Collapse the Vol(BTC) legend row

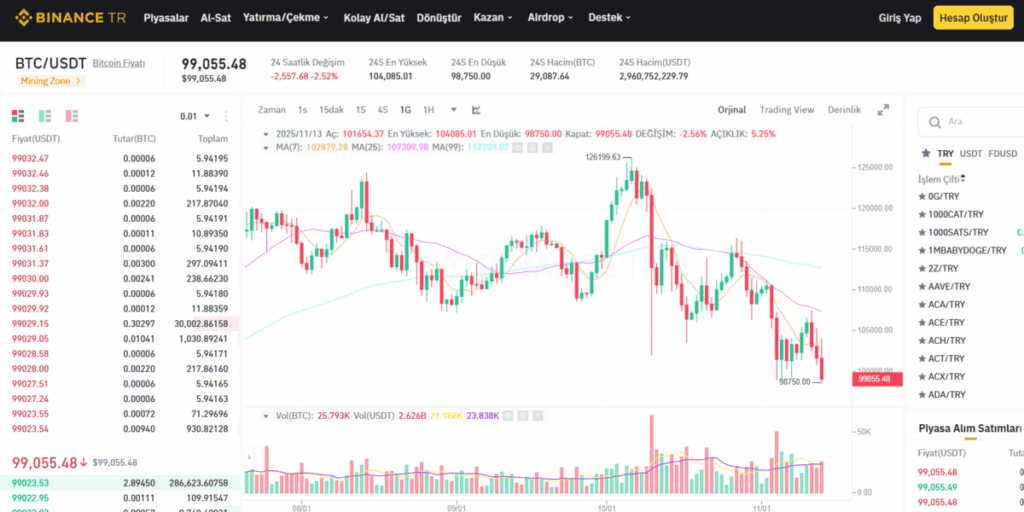[266, 415]
